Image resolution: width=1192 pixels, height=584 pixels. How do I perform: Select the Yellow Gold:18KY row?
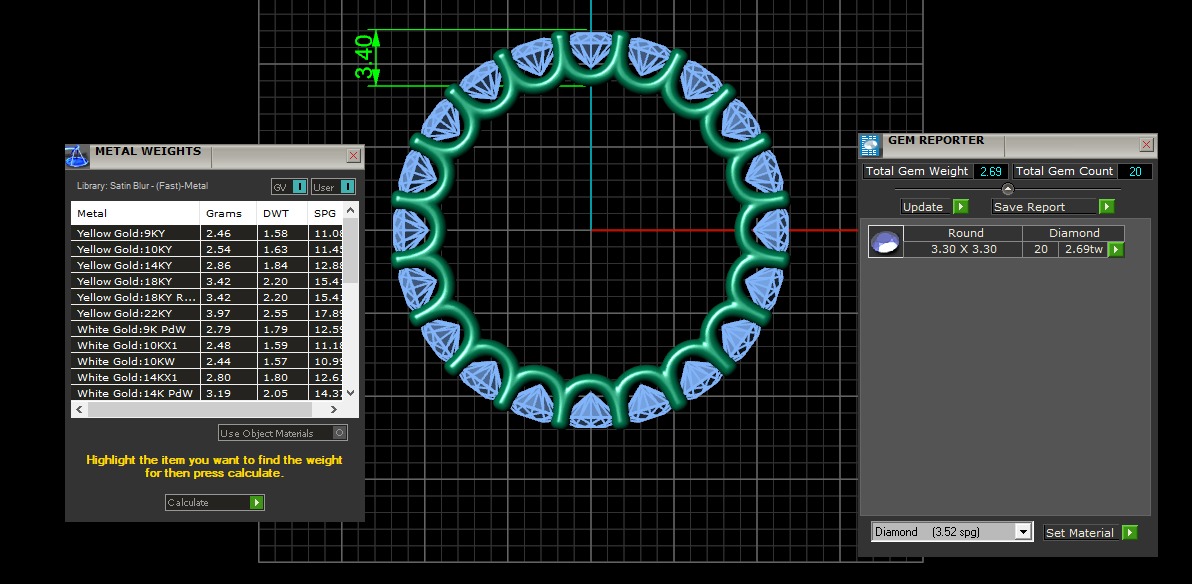click(207, 281)
